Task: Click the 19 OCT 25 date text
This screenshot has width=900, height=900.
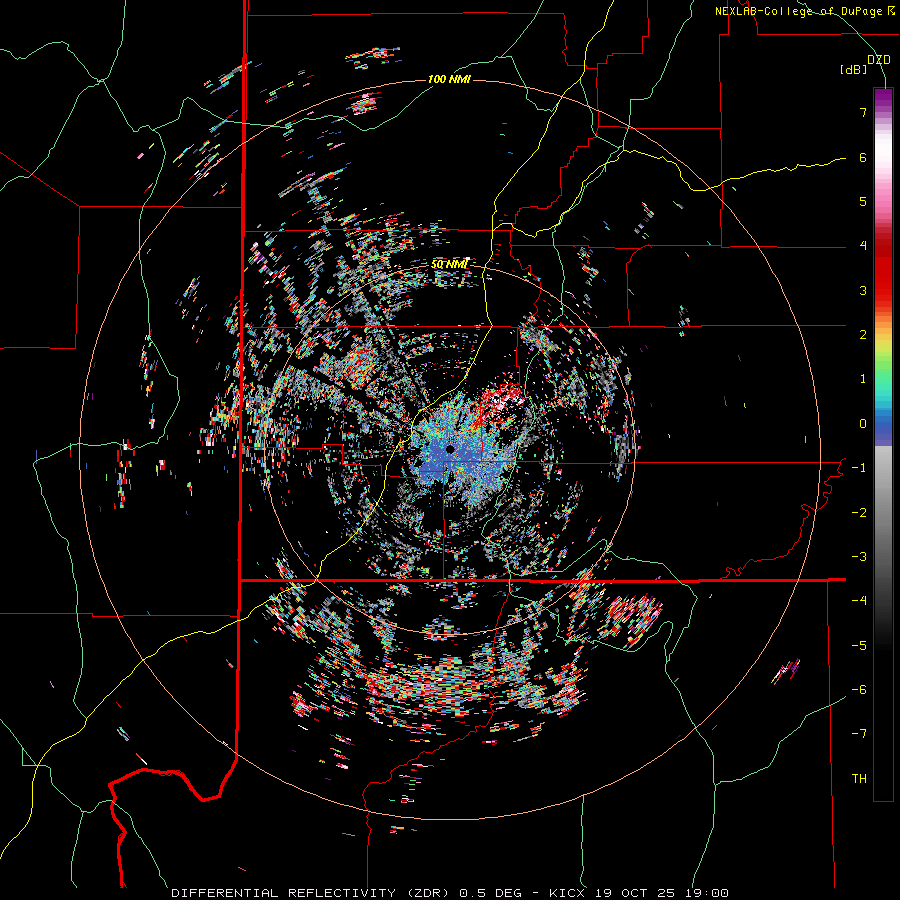Action: pos(635,893)
